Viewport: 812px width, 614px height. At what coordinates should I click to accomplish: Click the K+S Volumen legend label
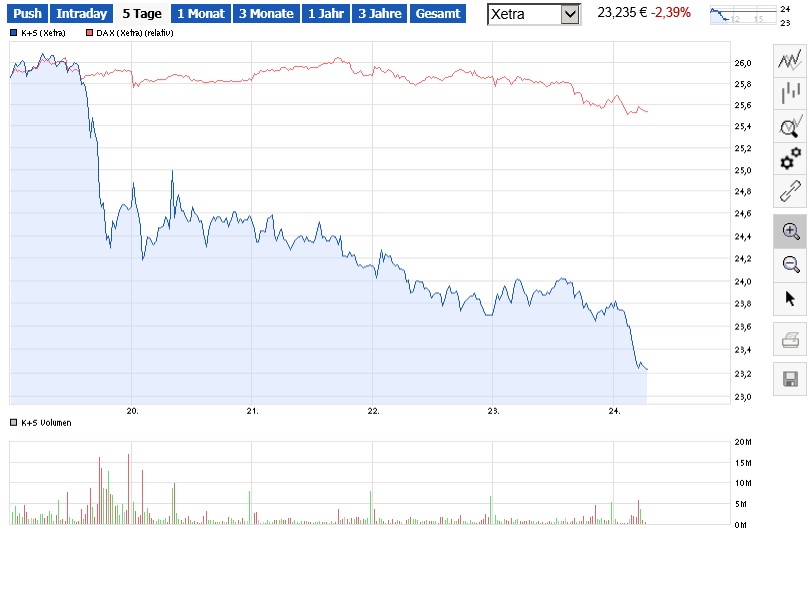pos(46,422)
